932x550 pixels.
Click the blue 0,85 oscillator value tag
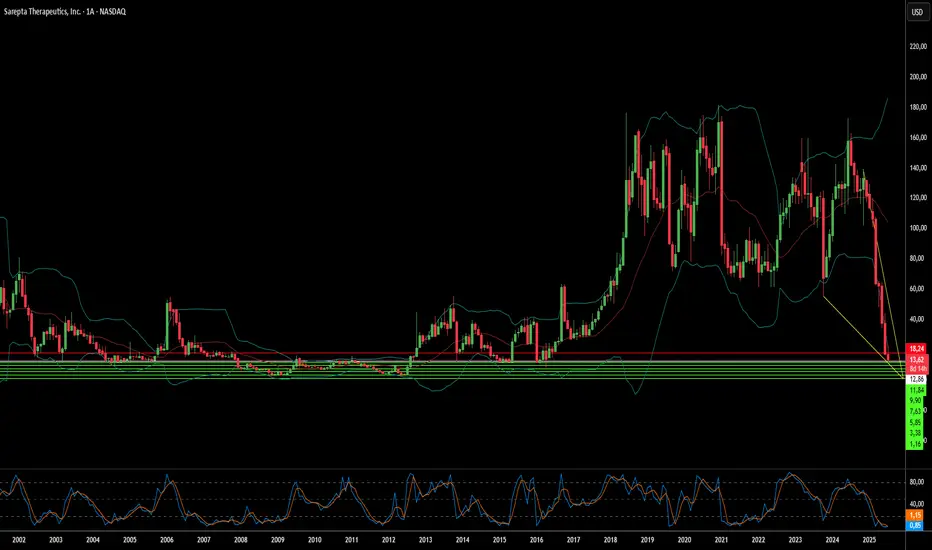pyautogui.click(x=915, y=525)
